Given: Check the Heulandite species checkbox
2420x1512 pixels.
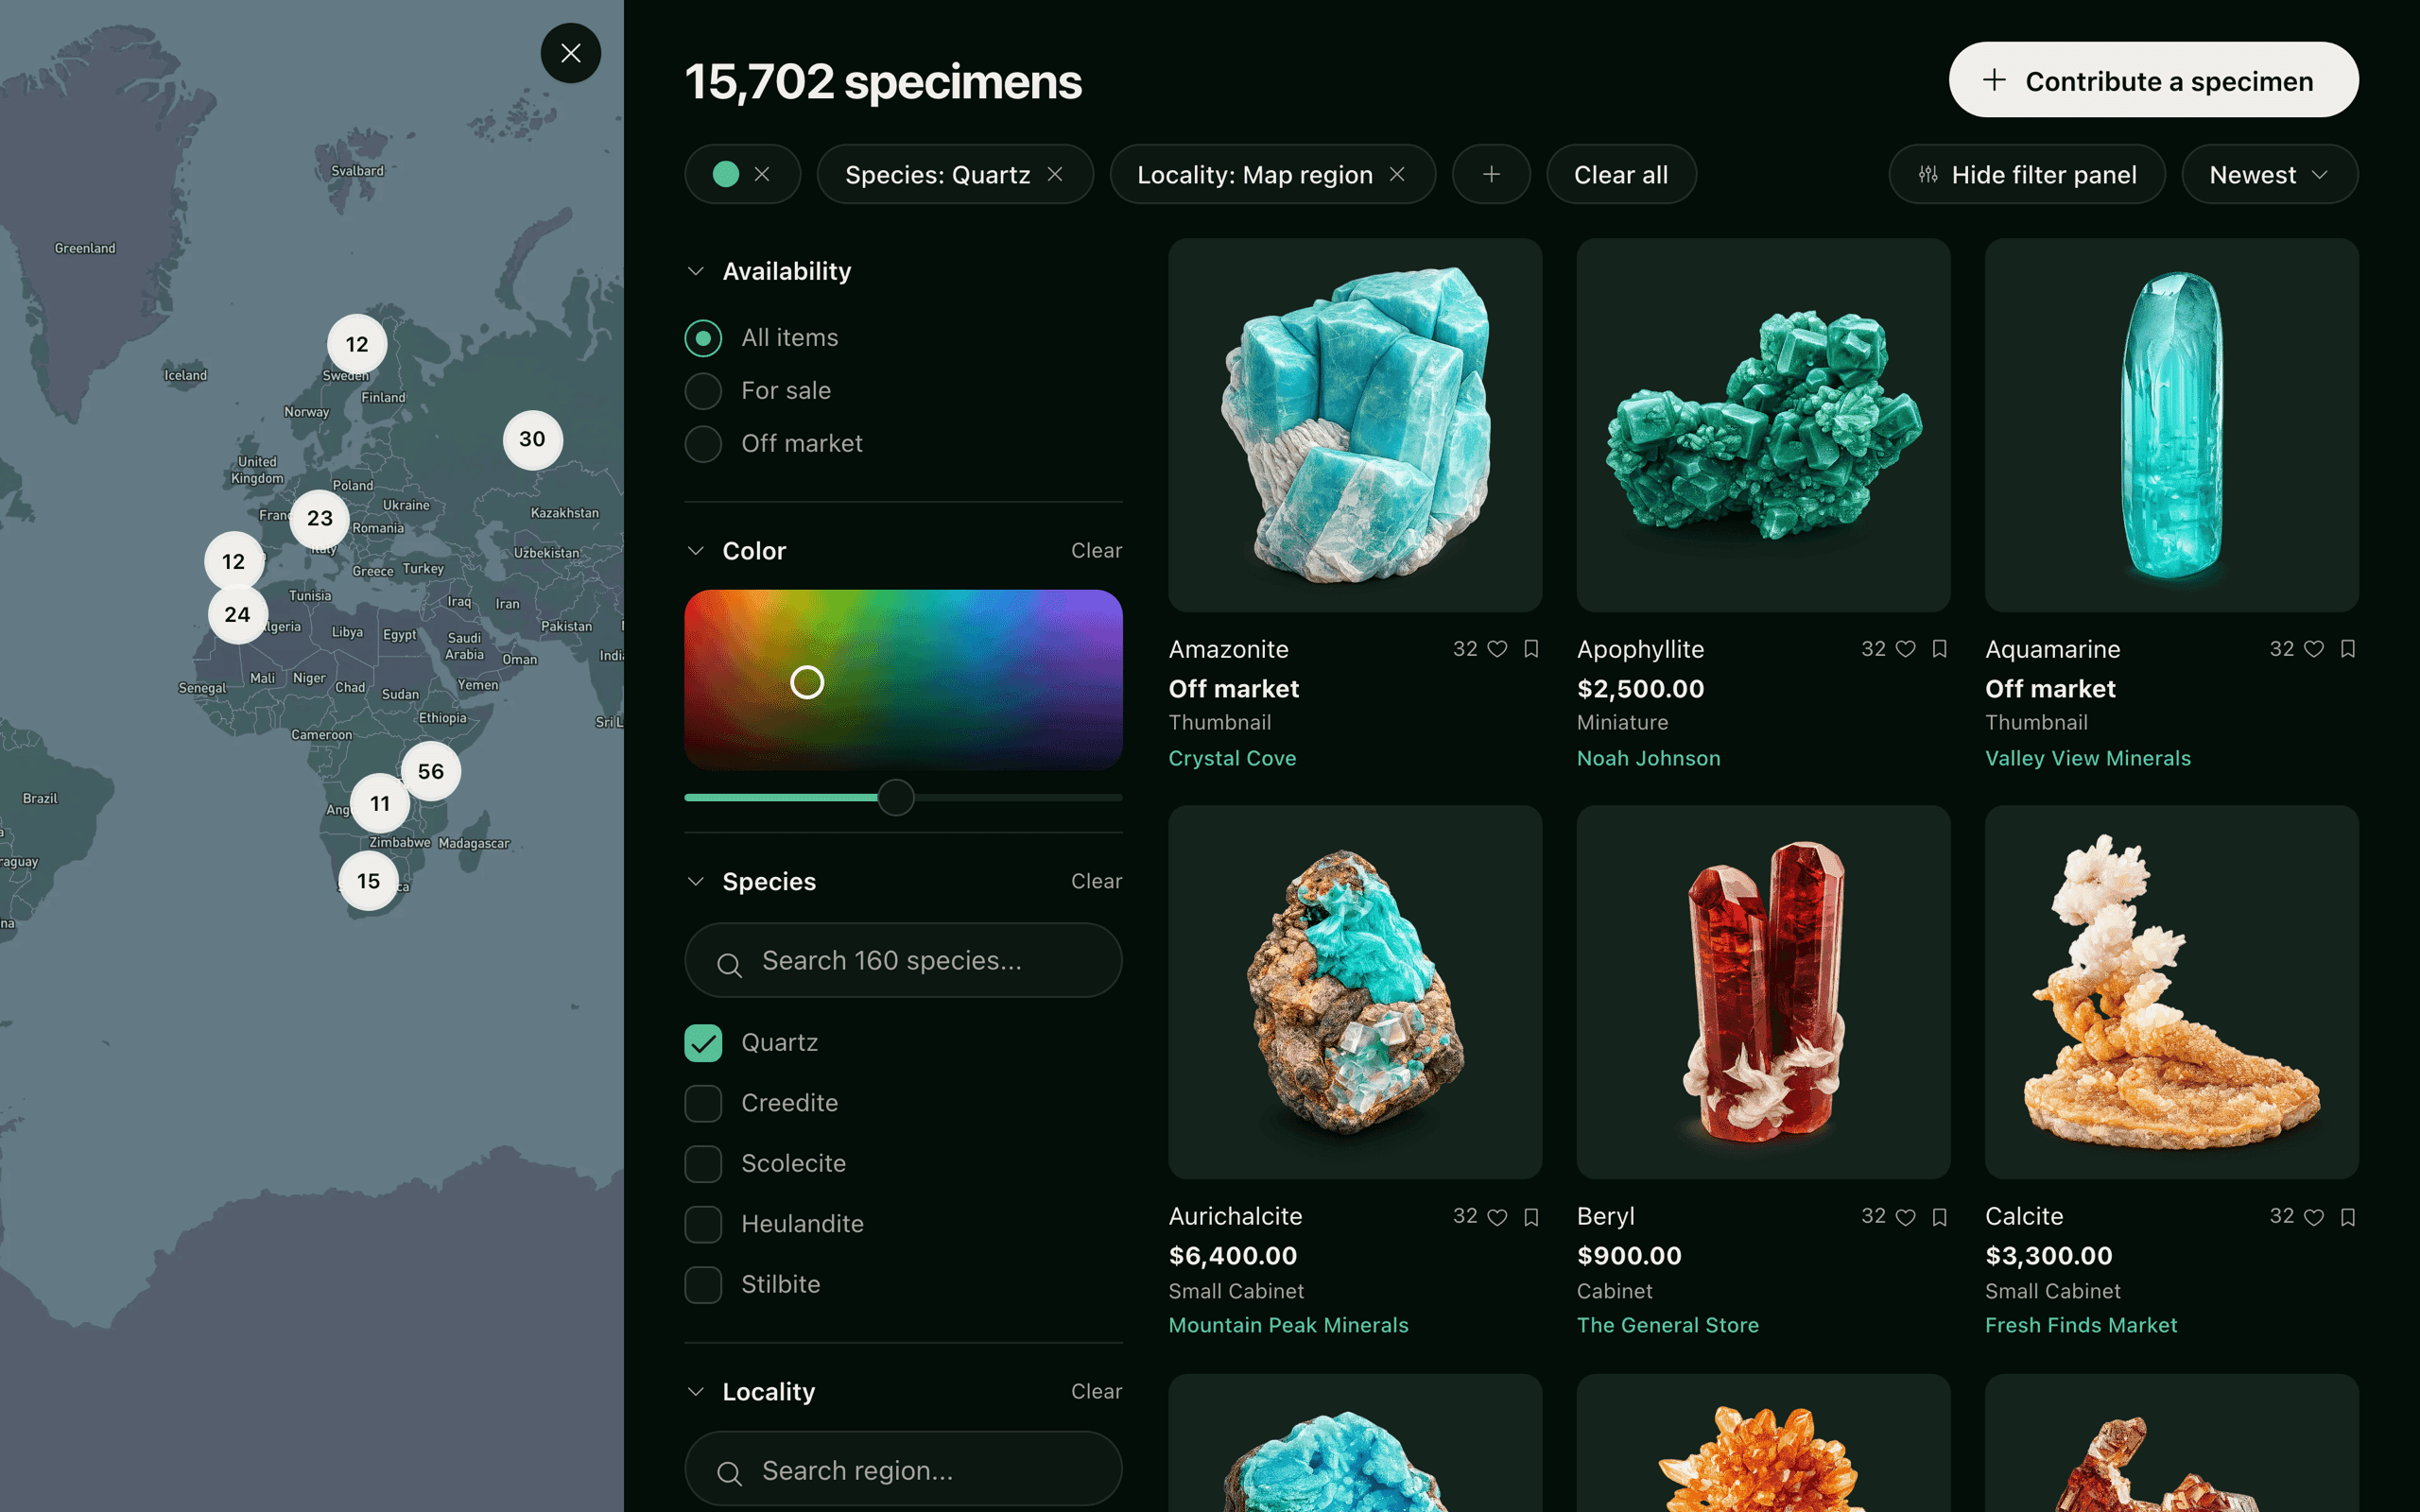Looking at the screenshot, I should coord(703,1224).
